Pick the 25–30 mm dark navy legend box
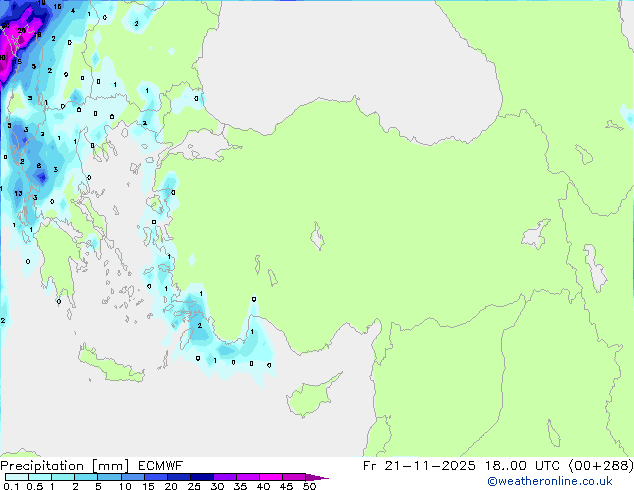Screen dimensions: 634x490 tap(202, 477)
